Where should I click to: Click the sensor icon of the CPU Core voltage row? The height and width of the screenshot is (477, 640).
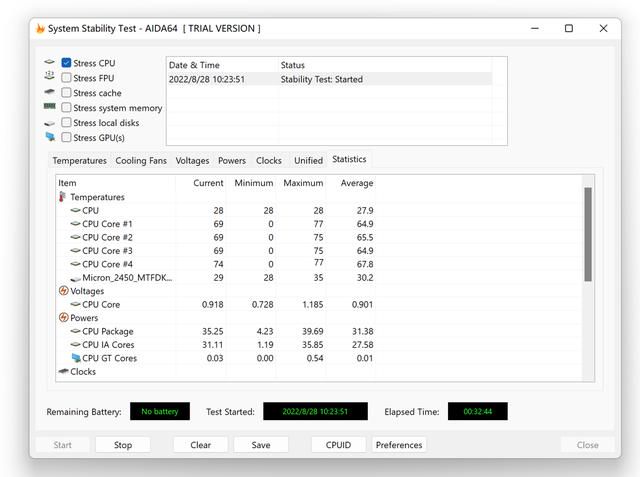click(x=76, y=304)
